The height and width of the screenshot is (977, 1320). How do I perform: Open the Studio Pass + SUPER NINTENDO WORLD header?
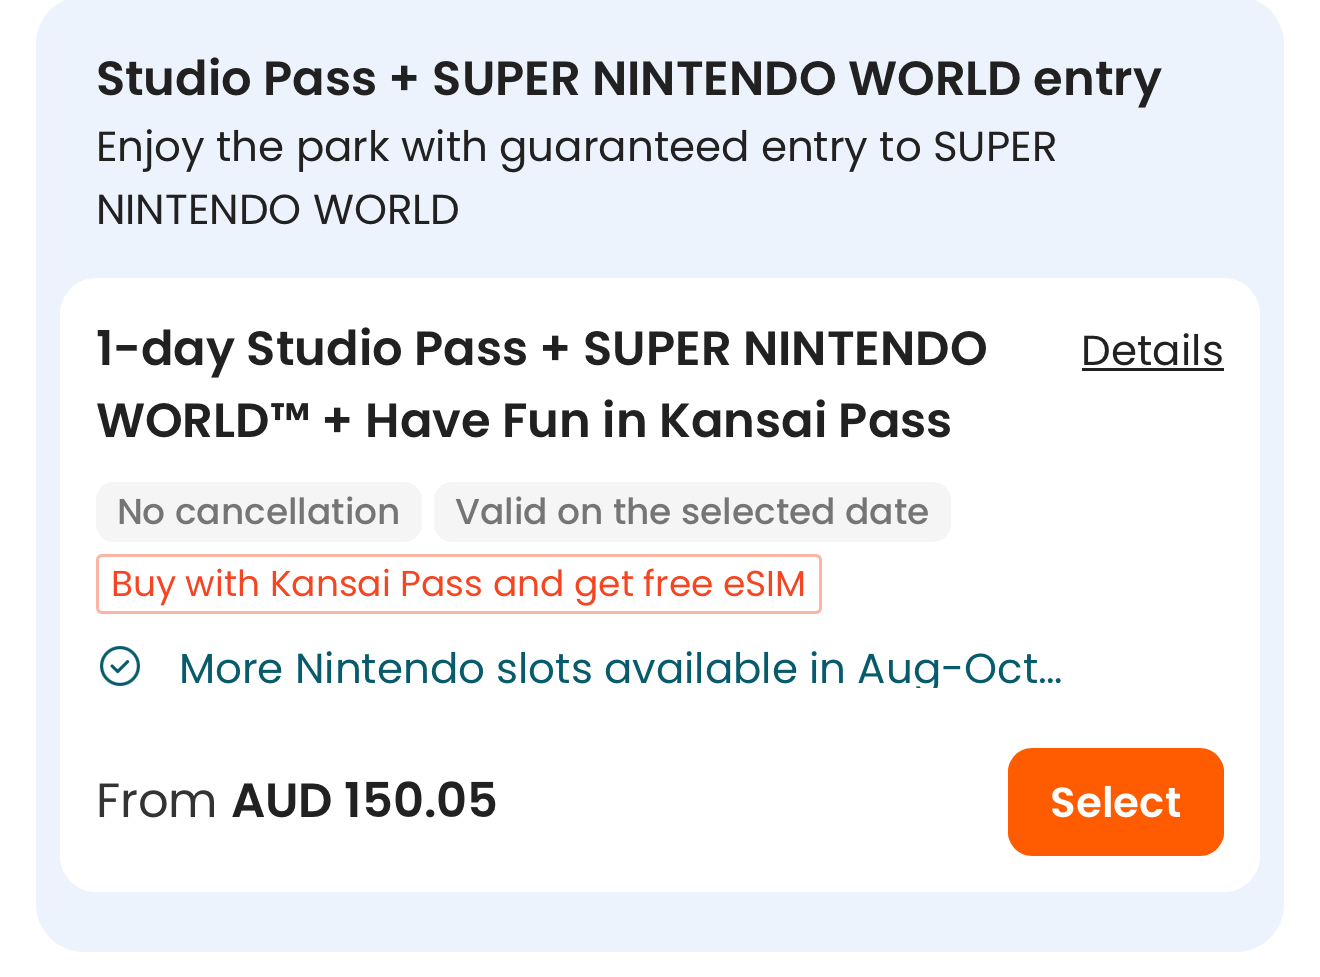tap(628, 78)
